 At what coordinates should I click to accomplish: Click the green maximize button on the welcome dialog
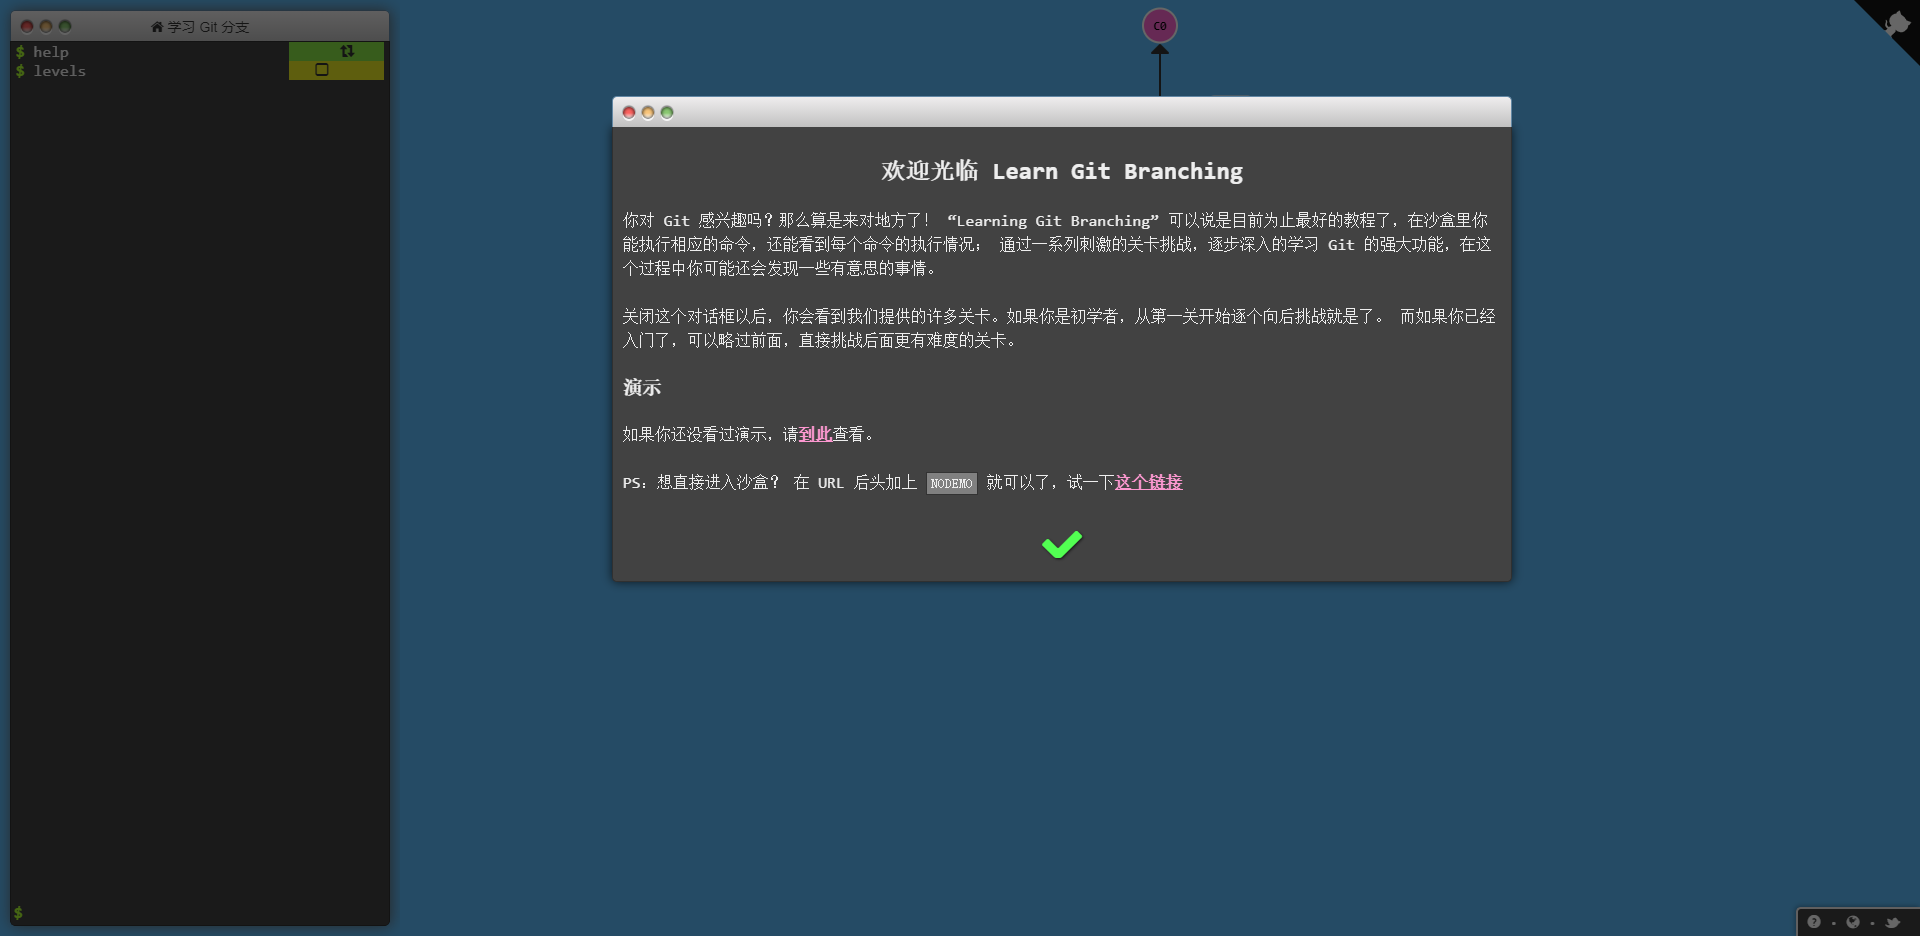coord(667,112)
